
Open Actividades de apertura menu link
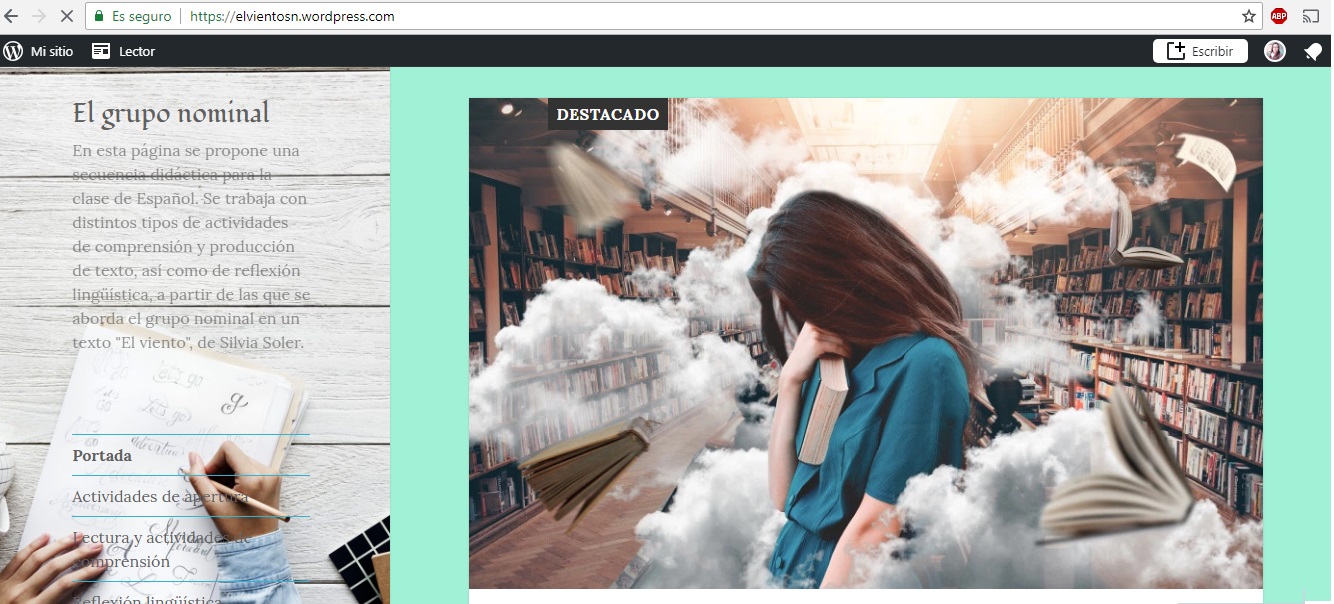point(160,497)
